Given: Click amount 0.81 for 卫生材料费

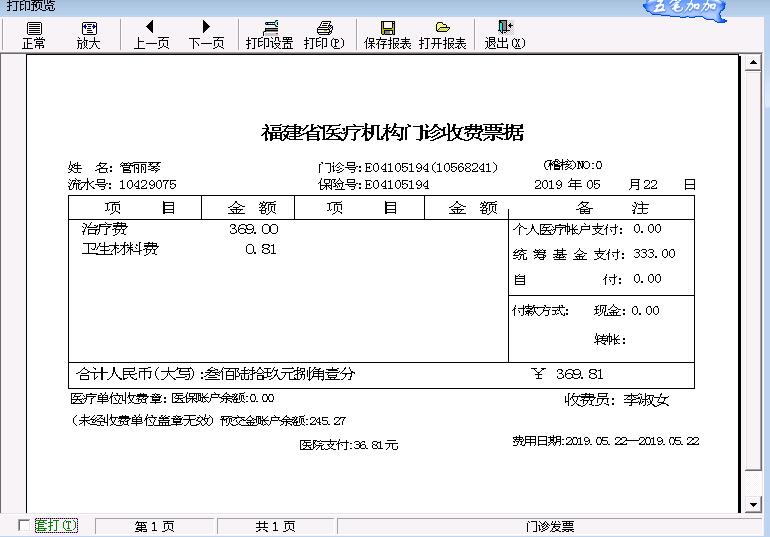Looking at the screenshot, I should tap(261, 249).
